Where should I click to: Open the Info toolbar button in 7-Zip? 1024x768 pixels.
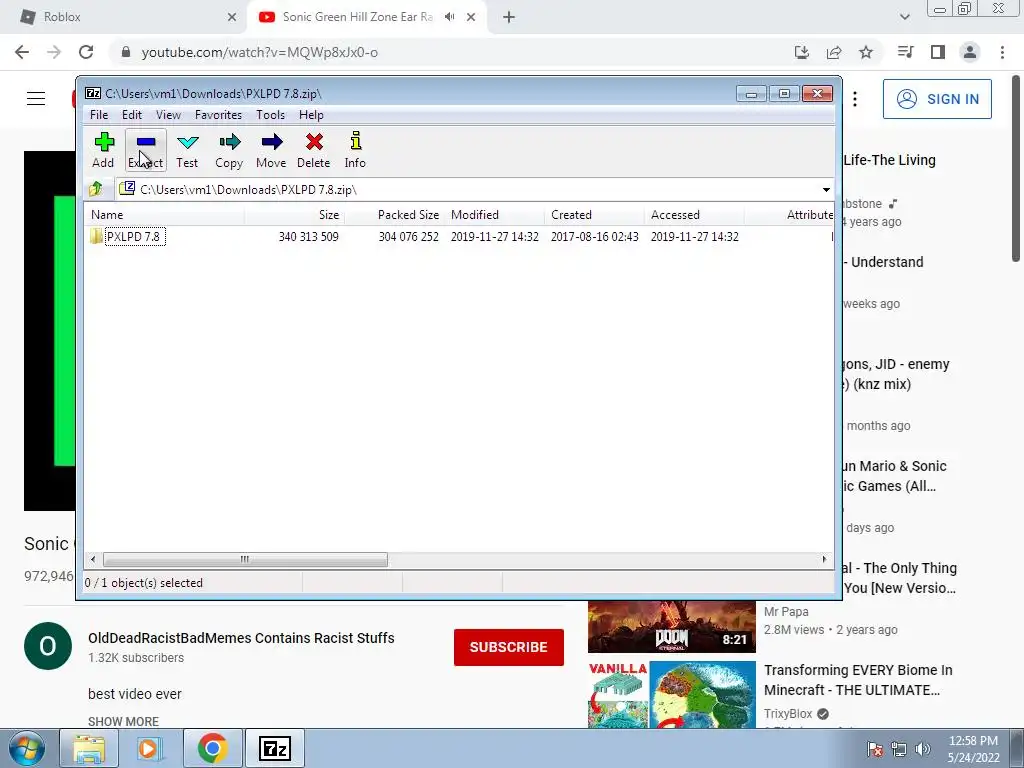point(355,151)
